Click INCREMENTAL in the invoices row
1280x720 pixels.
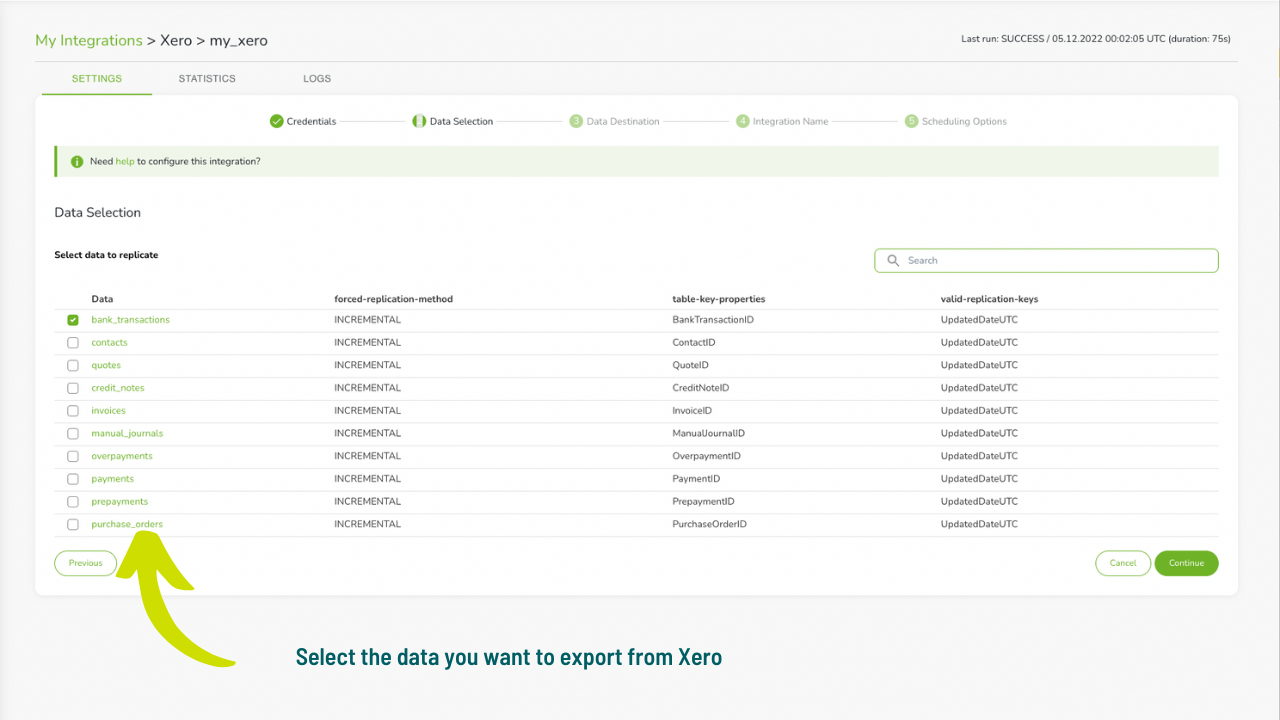(x=367, y=411)
